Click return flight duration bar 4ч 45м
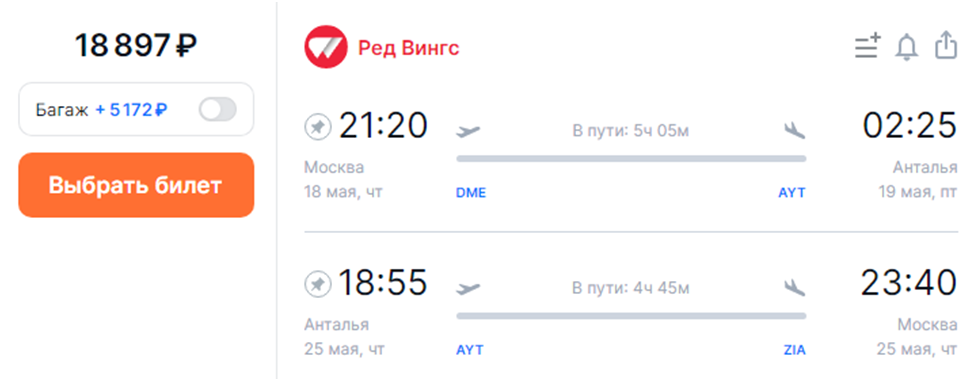 pos(631,316)
